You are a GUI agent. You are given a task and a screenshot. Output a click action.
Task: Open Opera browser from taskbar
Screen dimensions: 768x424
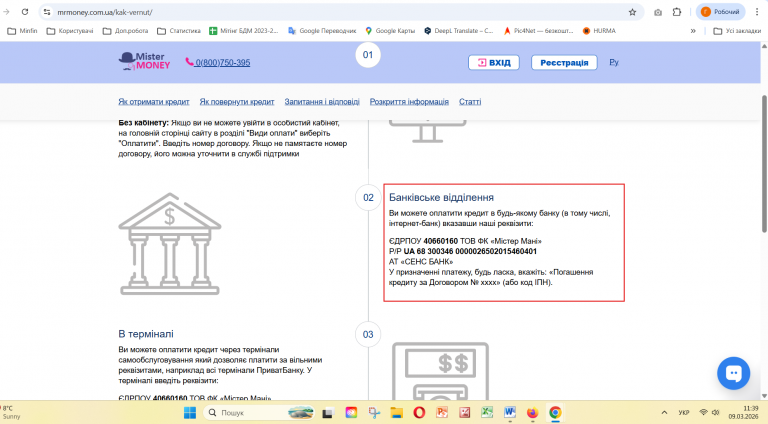pos(419,413)
